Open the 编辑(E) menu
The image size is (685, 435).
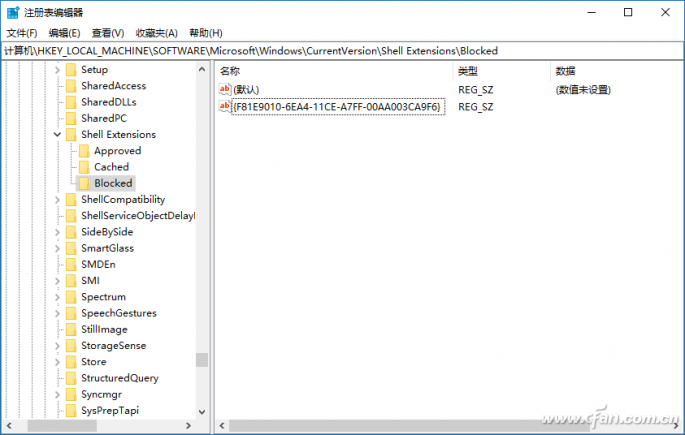pos(65,33)
